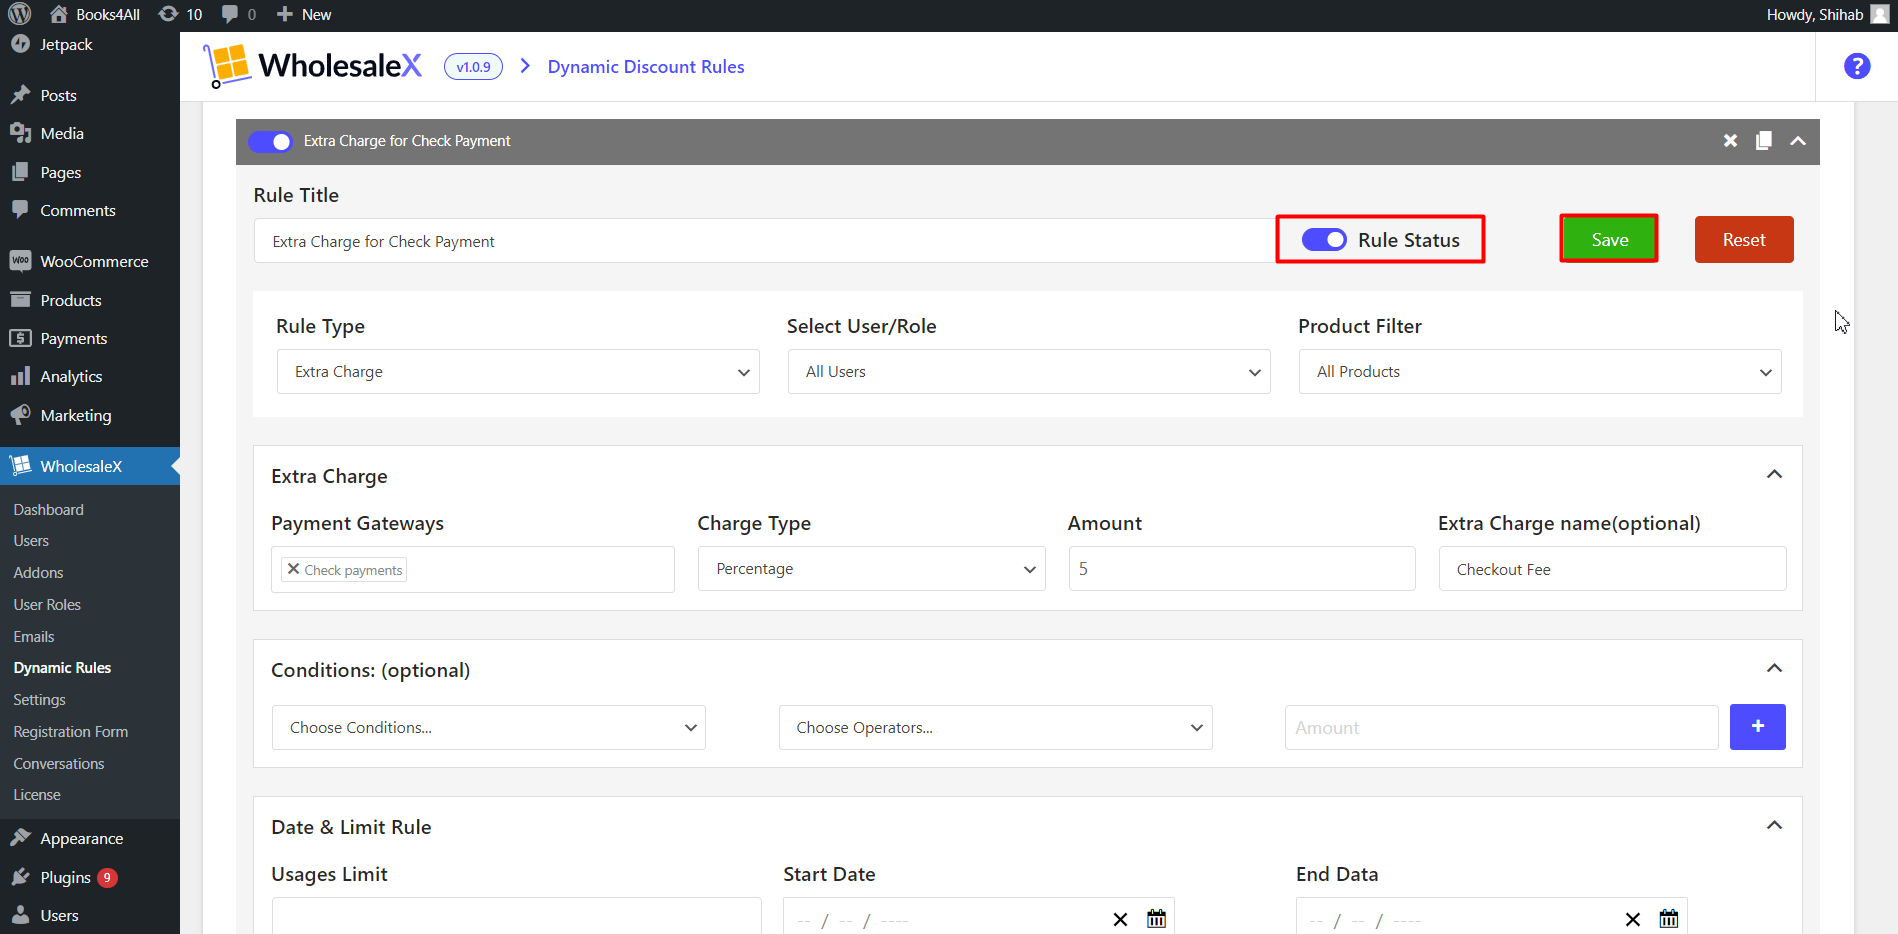Open Howdy, Shihab user avatar
This screenshot has width=1898, height=934.
click(x=1880, y=14)
